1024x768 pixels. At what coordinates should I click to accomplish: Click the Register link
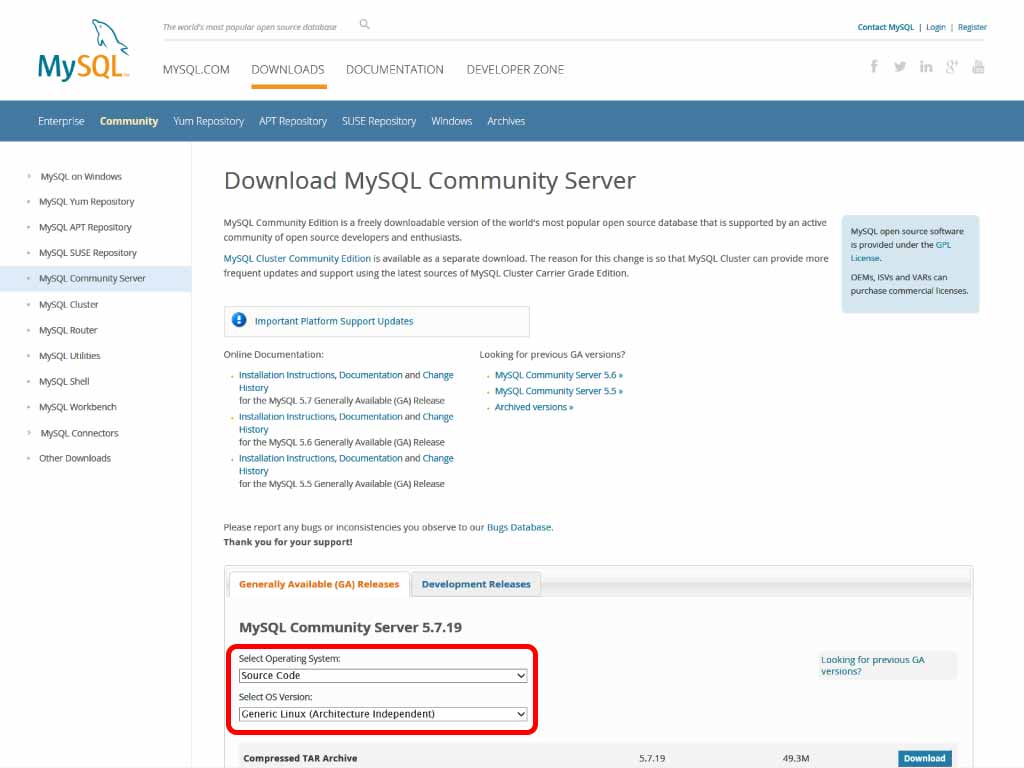(x=972, y=27)
